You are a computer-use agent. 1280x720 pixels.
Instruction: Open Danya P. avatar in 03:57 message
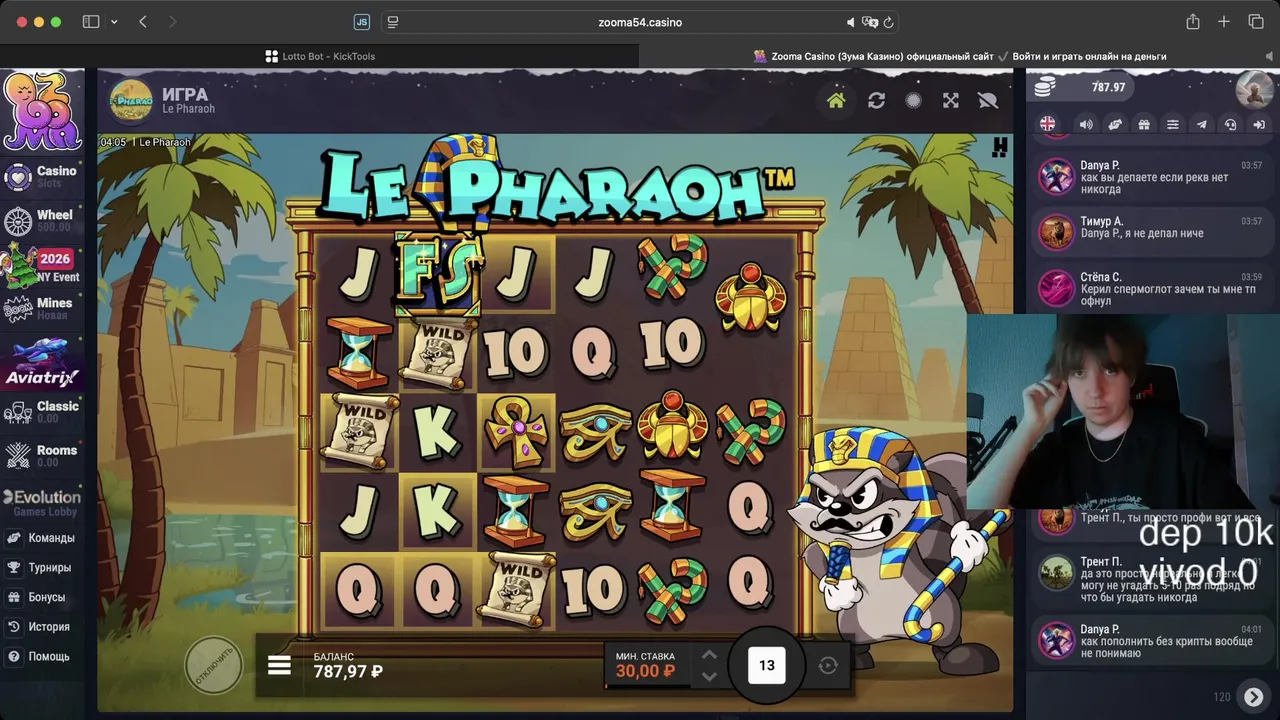point(1055,177)
